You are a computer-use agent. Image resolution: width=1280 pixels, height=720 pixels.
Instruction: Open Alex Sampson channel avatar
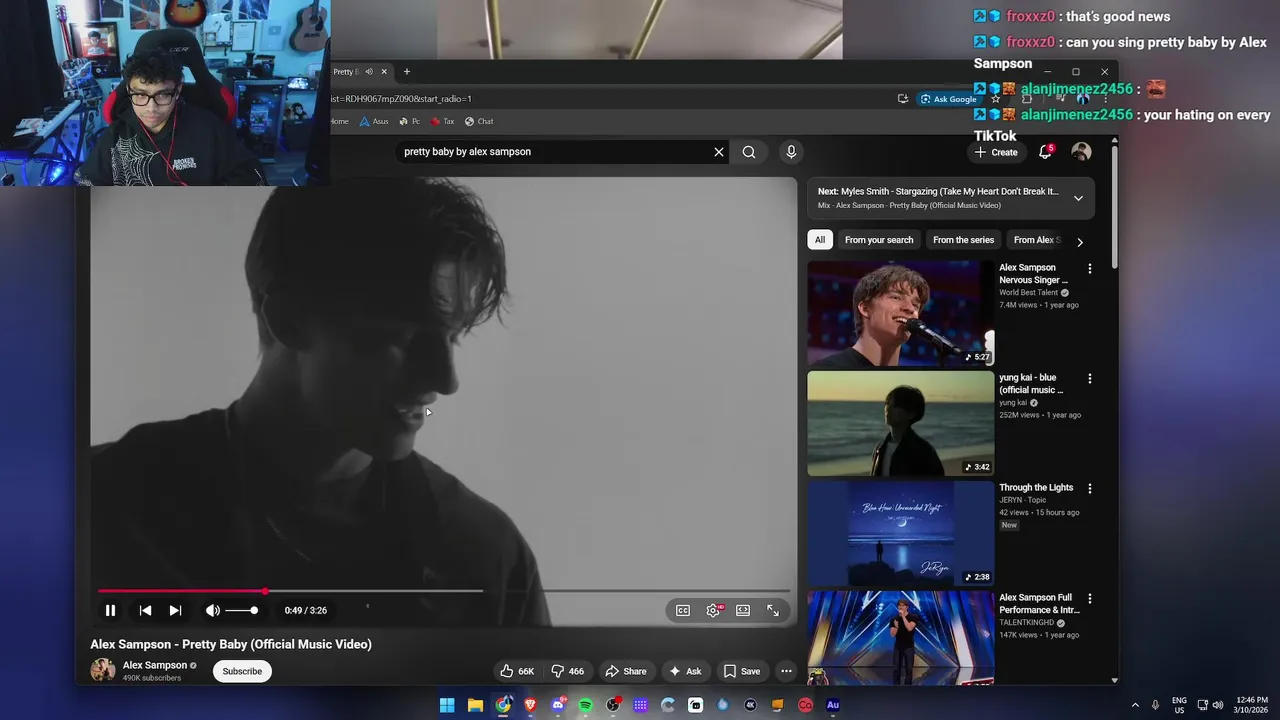pos(103,670)
